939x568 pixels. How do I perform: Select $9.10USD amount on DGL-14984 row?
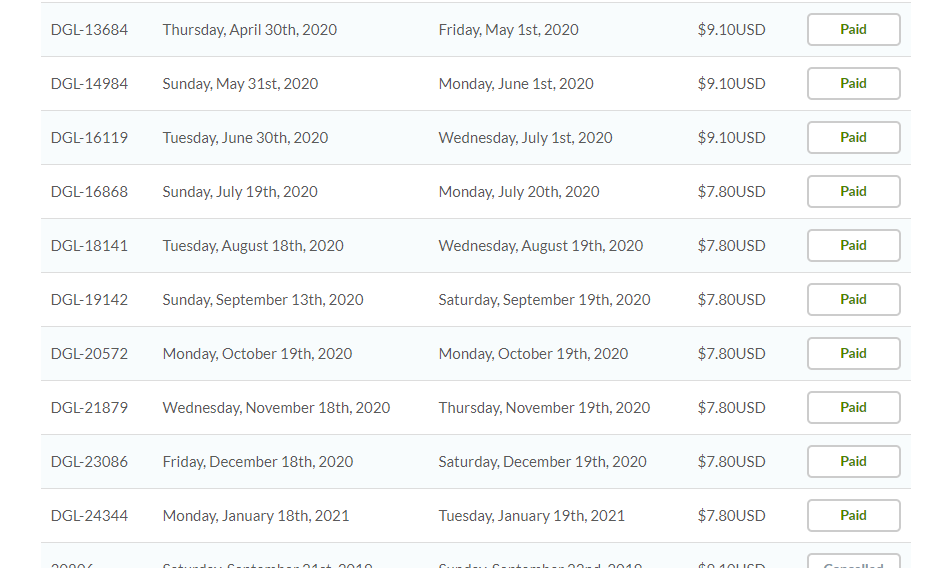731,84
